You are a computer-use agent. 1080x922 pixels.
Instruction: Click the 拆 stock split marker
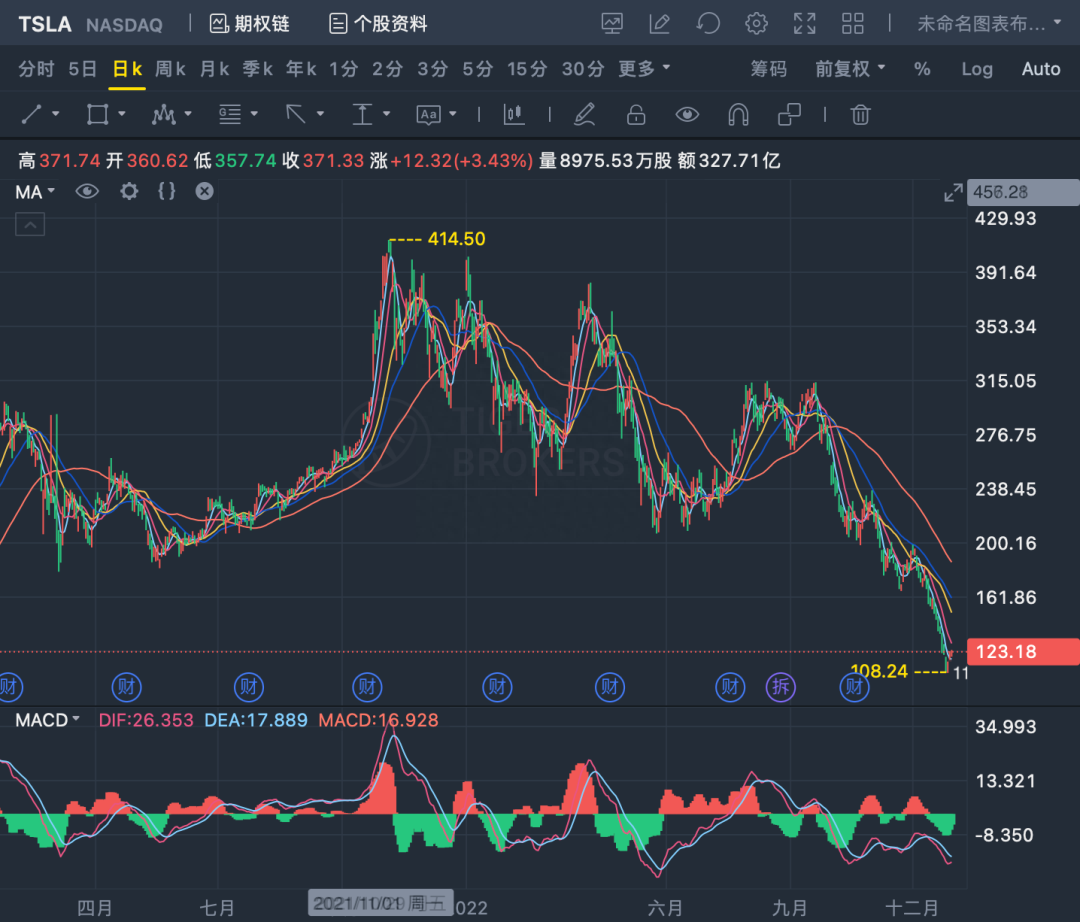pos(780,687)
